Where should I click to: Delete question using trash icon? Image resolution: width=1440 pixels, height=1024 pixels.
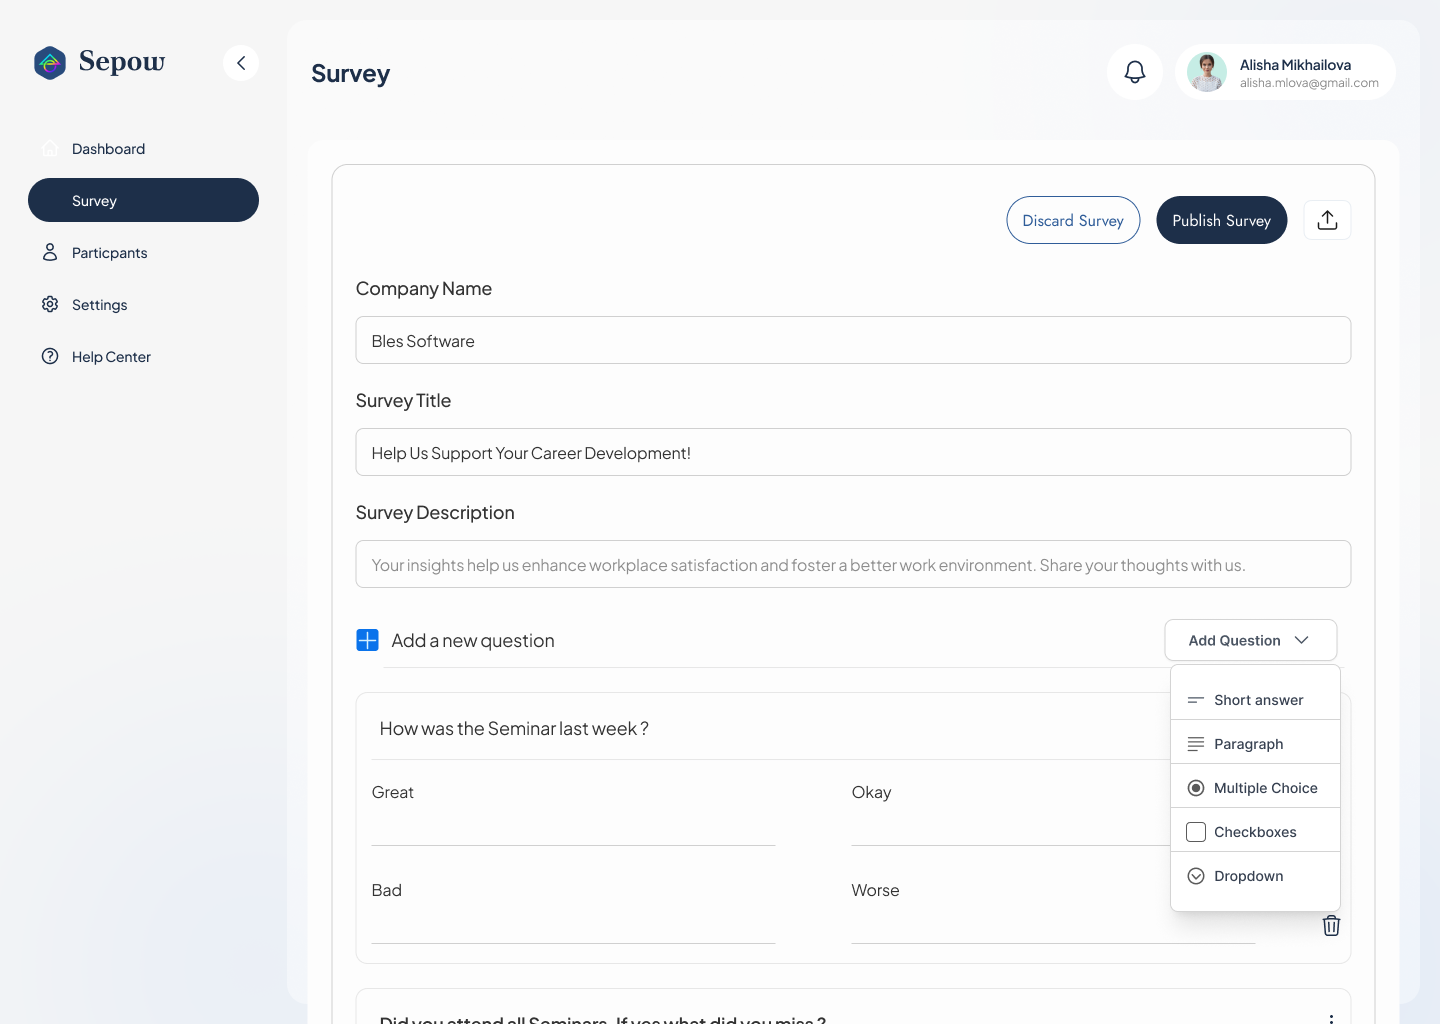pos(1331,925)
